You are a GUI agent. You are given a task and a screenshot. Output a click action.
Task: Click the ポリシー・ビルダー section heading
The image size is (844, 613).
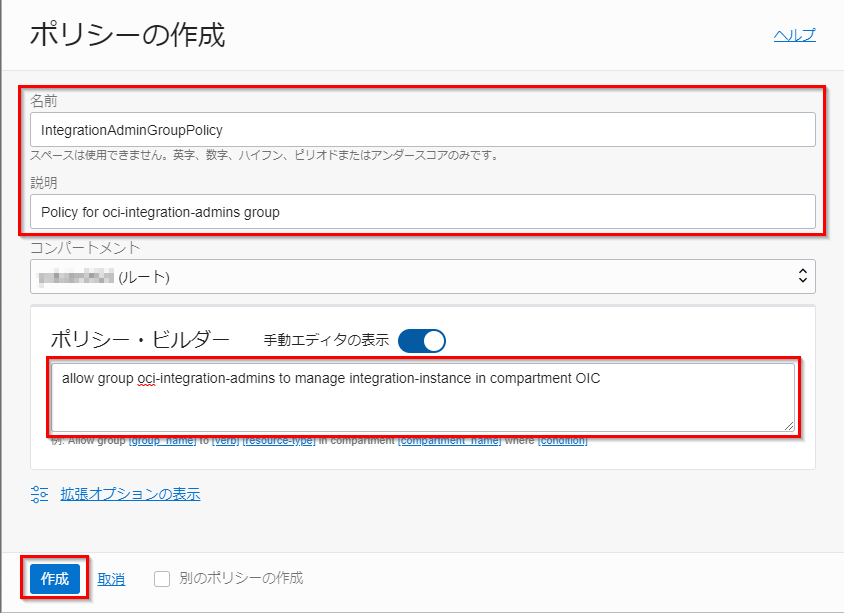(x=140, y=340)
